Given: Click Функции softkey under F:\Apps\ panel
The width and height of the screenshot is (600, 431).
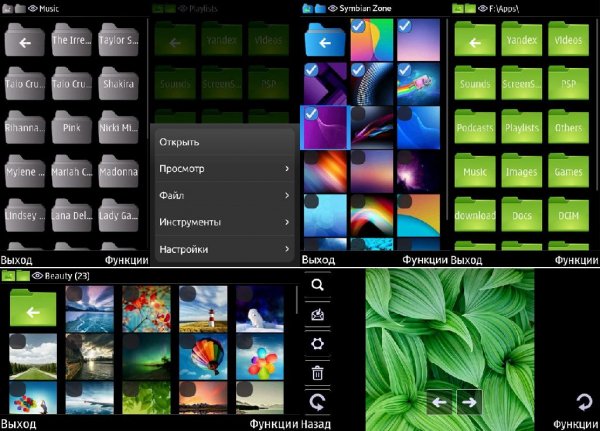Looking at the screenshot, I should [x=576, y=260].
